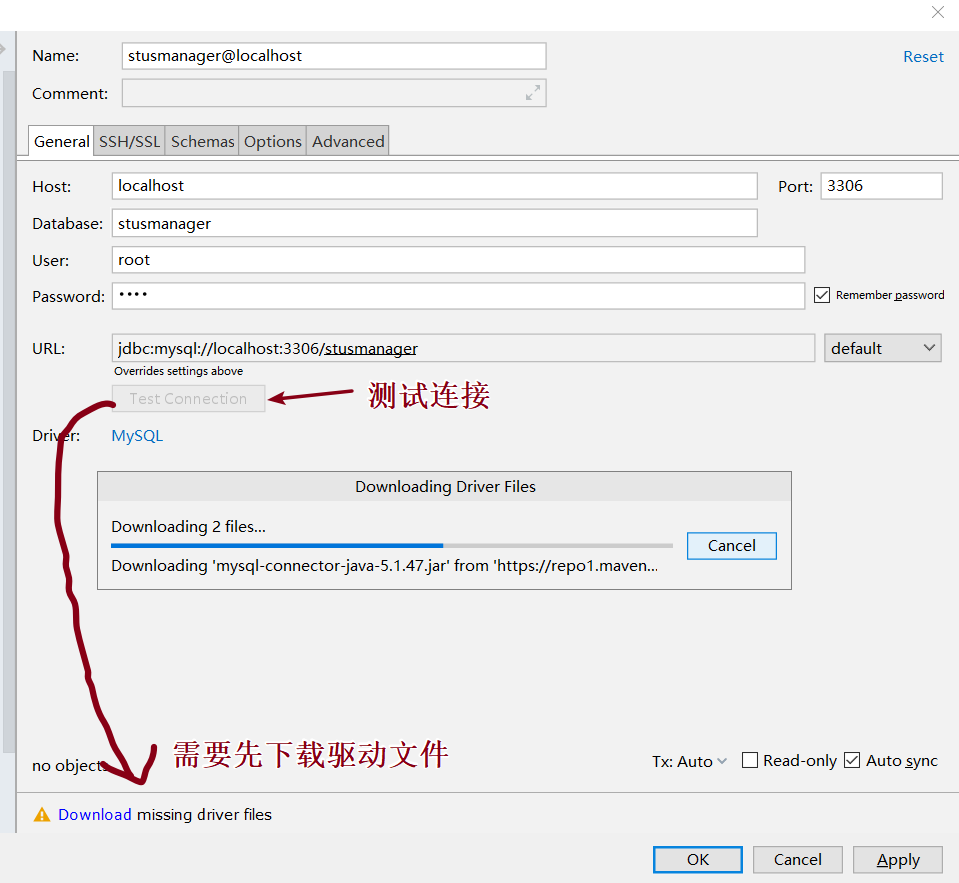Image resolution: width=959 pixels, height=883 pixels.
Task: Click the download progress bar
Action: click(x=392, y=545)
